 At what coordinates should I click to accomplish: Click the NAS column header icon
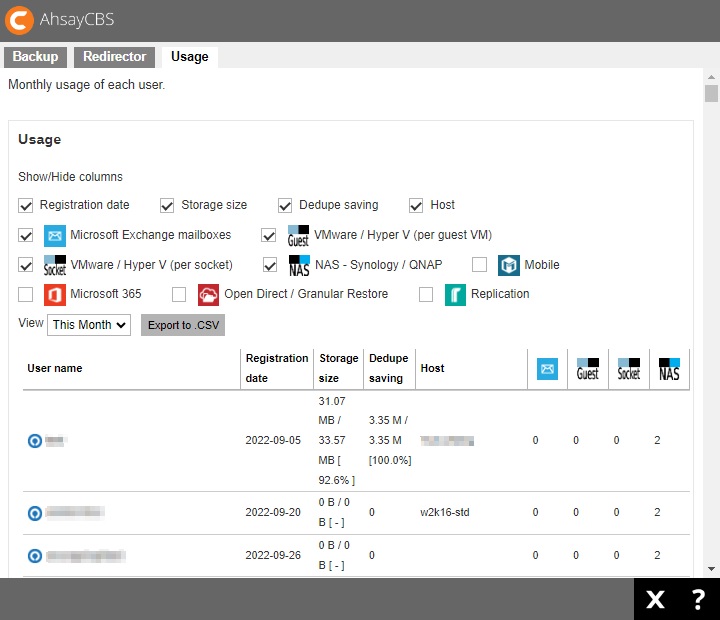[668, 368]
